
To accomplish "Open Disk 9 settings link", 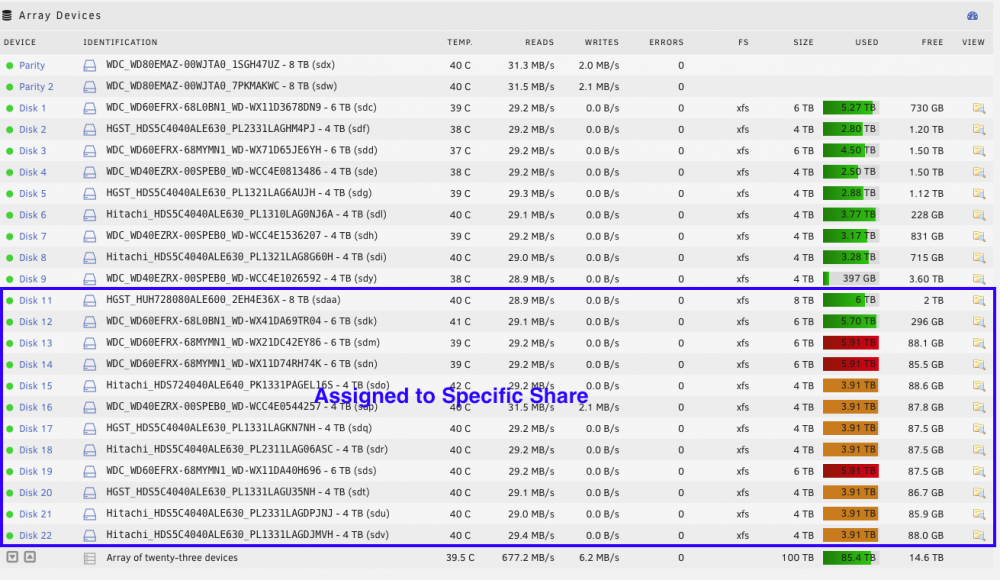I will pyautogui.click(x=33, y=279).
